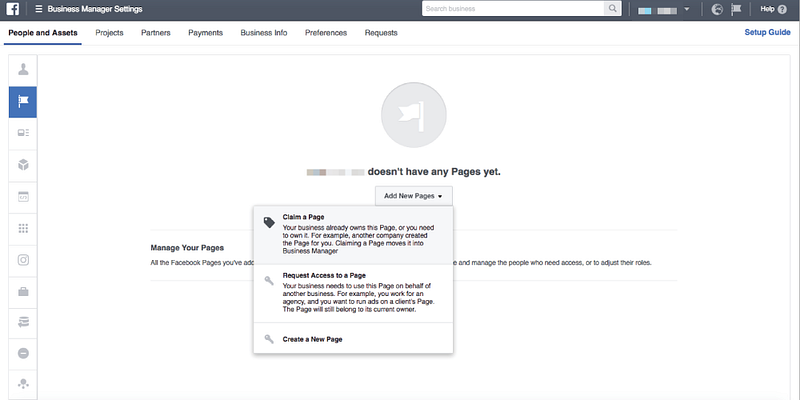The width and height of the screenshot is (800, 400).
Task: Choose Create a New Page
Action: pyautogui.click(x=353, y=339)
